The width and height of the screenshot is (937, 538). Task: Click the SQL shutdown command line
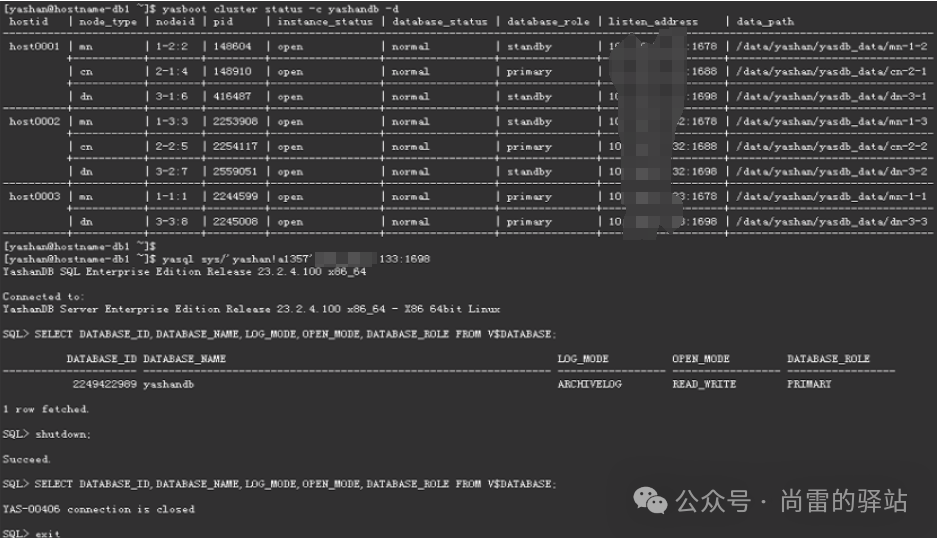click(x=47, y=434)
